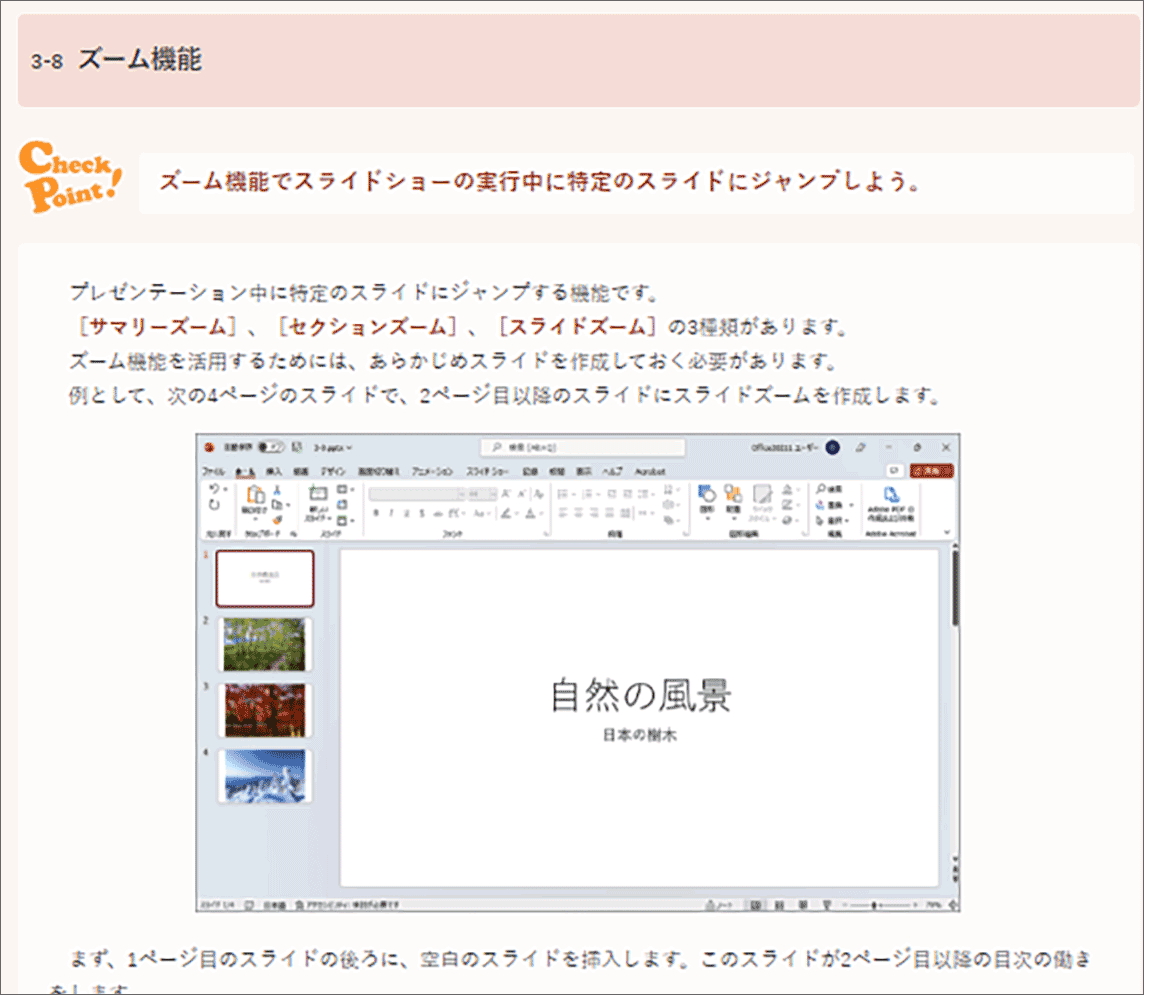The width and height of the screenshot is (1150, 995).
Task: Click the Cut scissors icon
Action: point(277,490)
